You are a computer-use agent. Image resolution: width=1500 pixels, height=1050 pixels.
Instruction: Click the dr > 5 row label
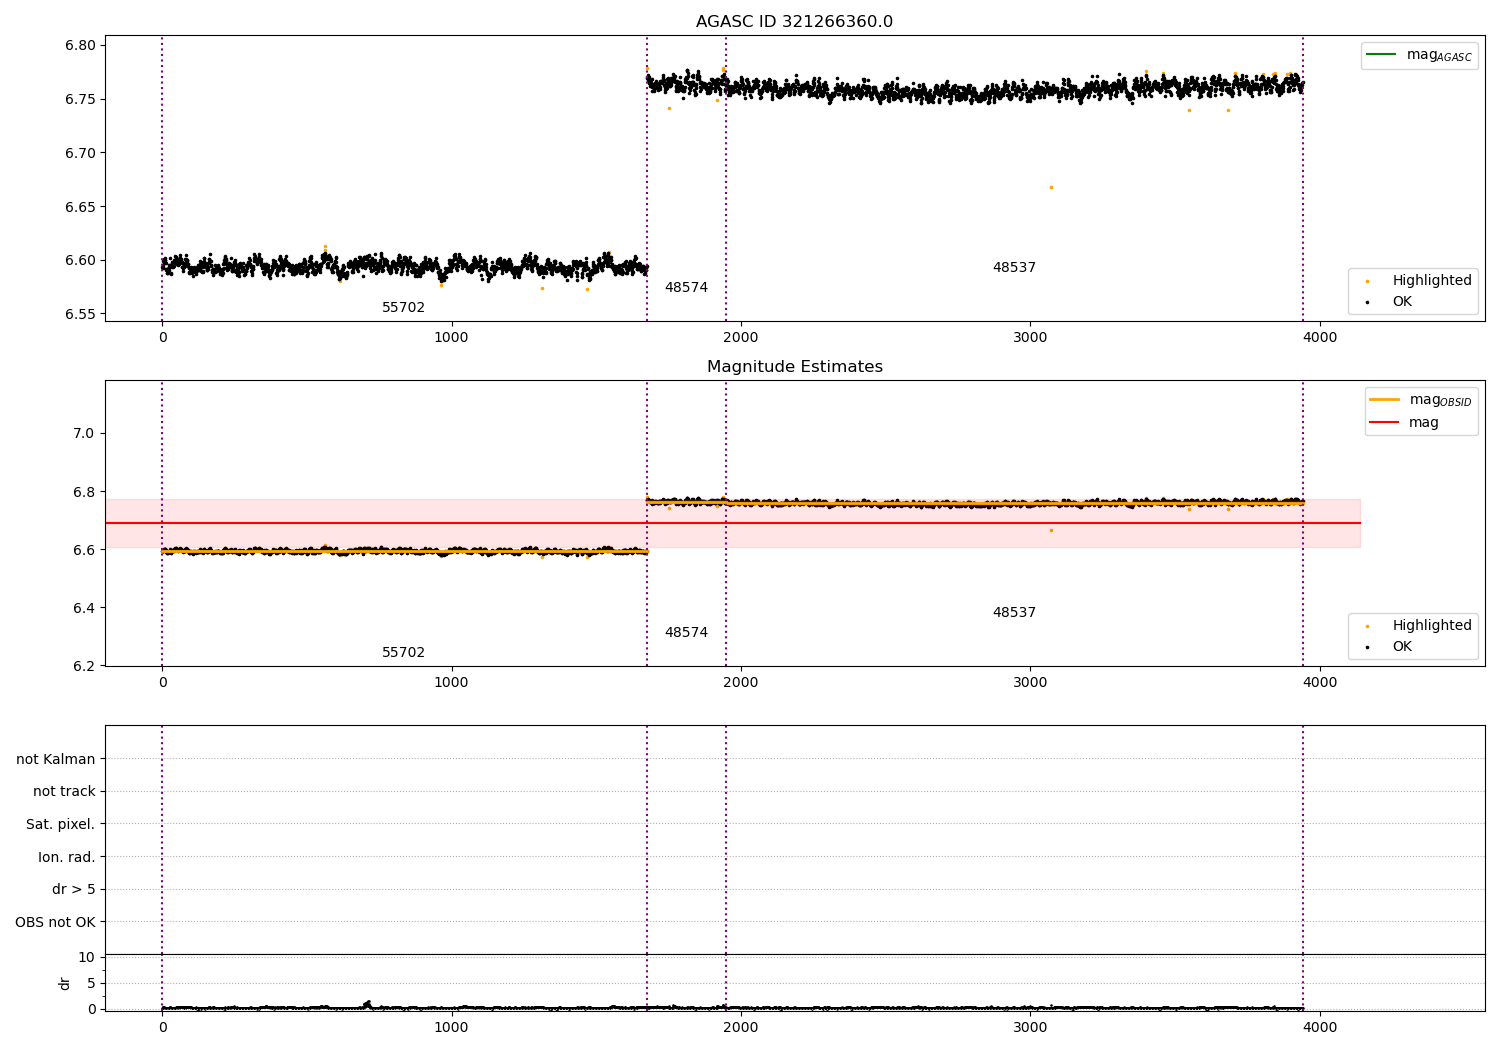coord(74,889)
